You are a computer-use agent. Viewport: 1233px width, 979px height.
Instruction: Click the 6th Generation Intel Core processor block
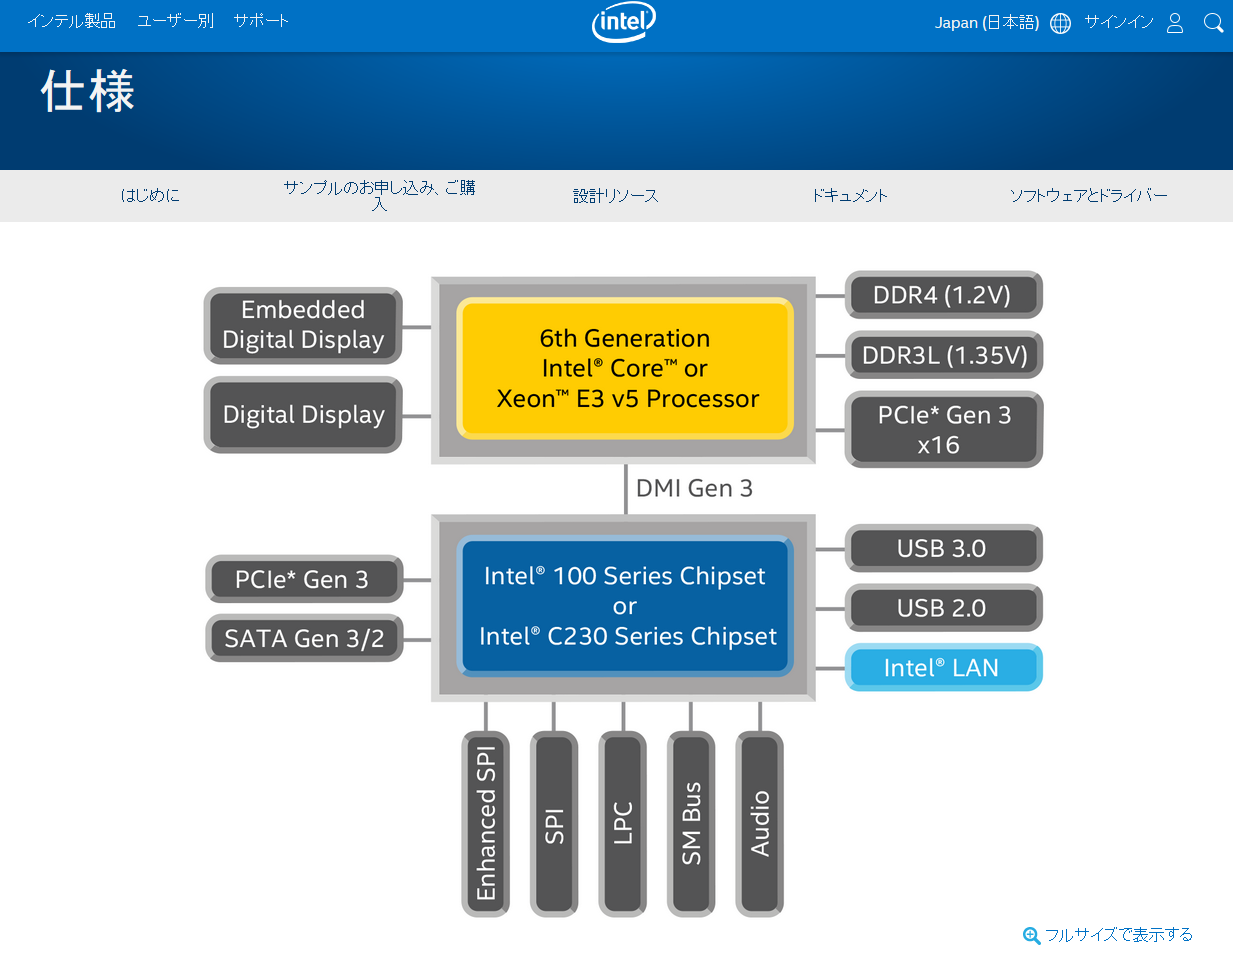[x=625, y=369]
